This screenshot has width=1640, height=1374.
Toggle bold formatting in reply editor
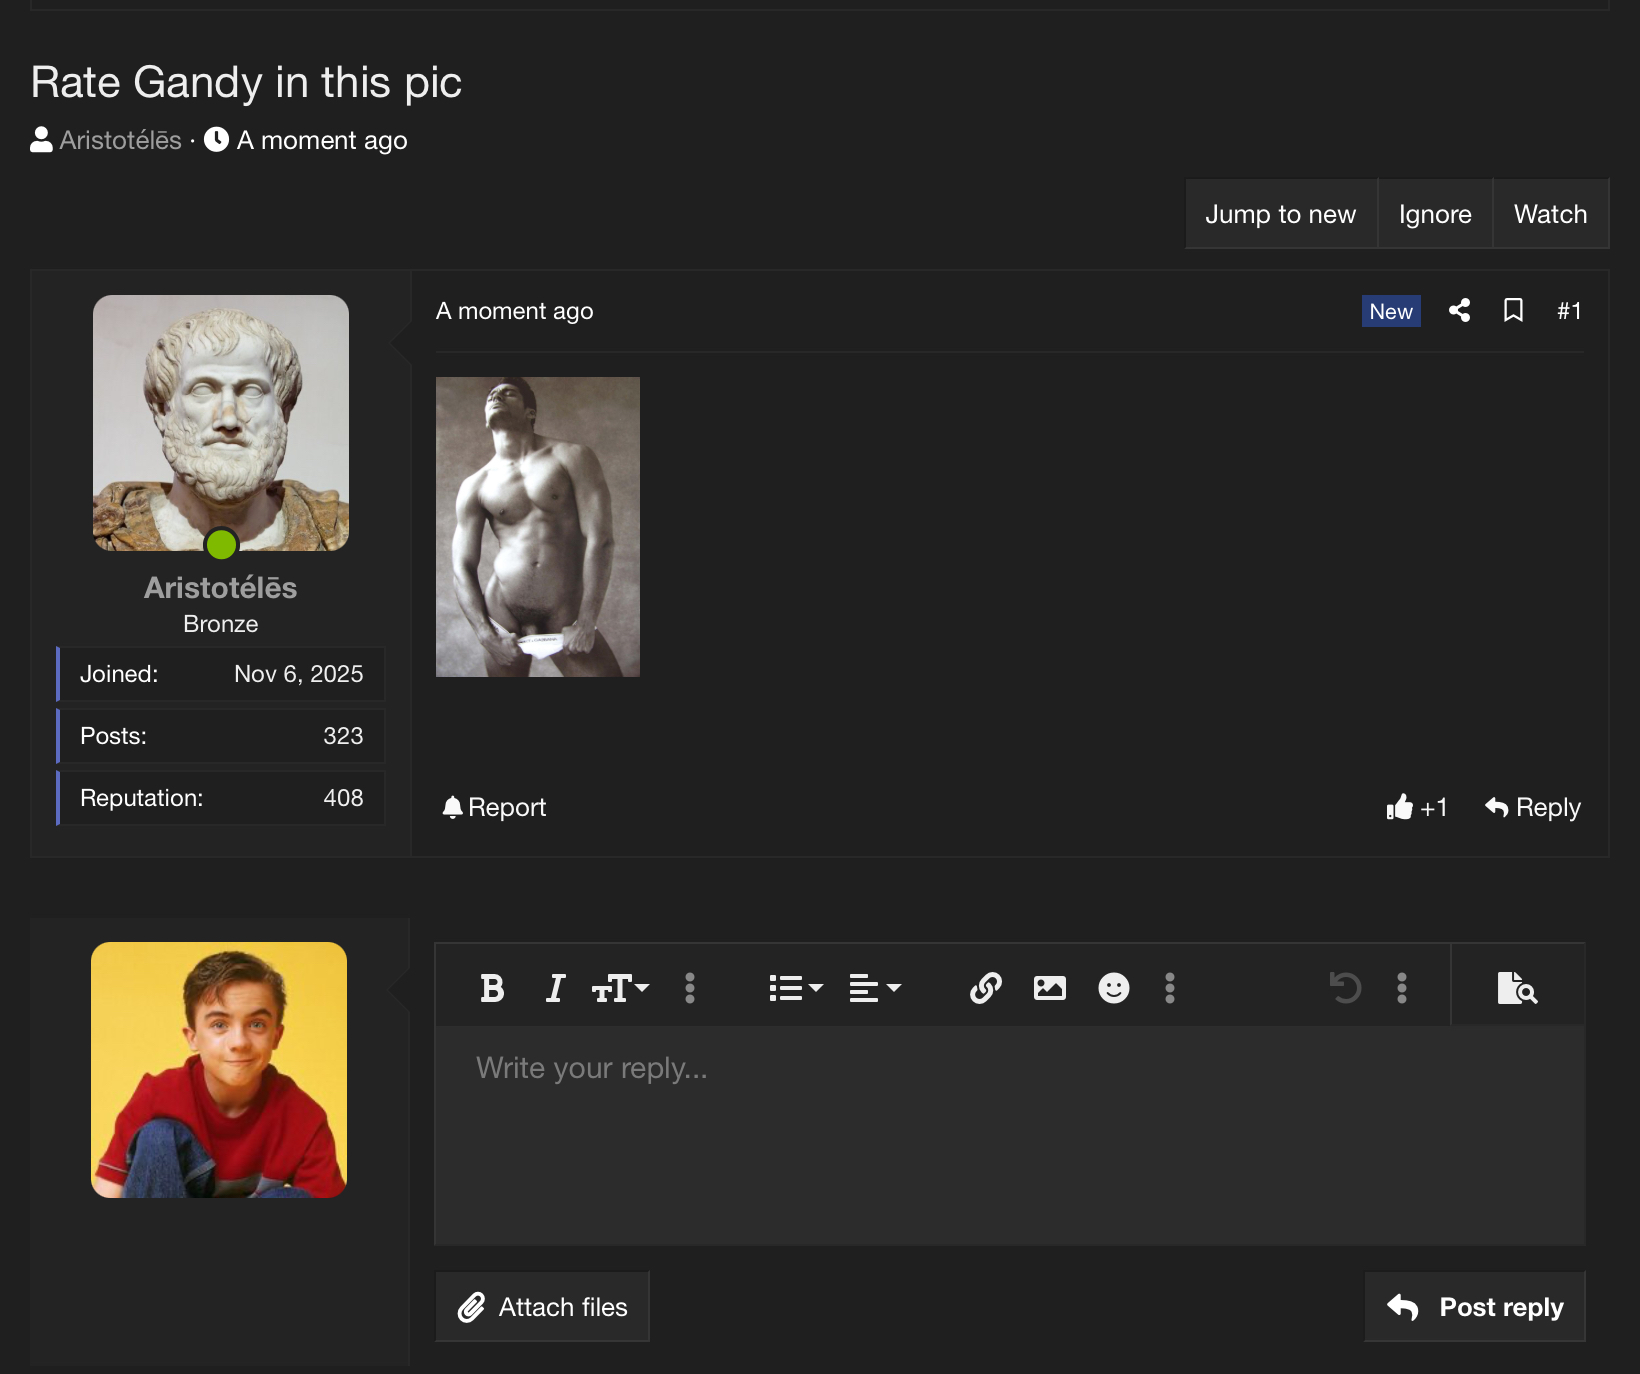[492, 988]
